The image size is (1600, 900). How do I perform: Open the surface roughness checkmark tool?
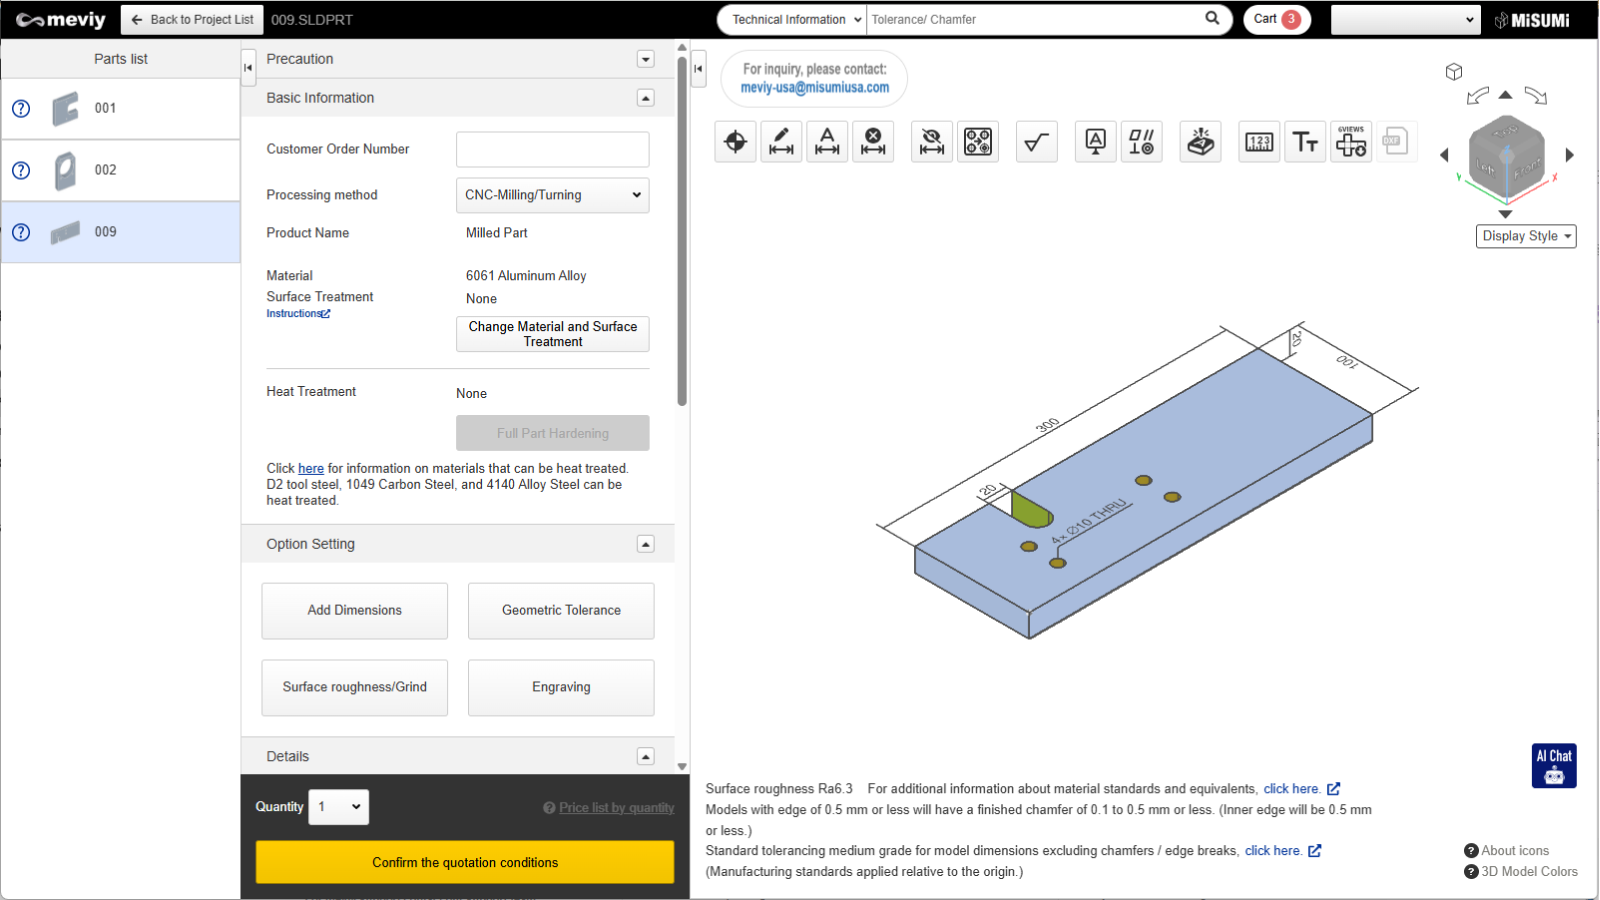(x=1036, y=142)
